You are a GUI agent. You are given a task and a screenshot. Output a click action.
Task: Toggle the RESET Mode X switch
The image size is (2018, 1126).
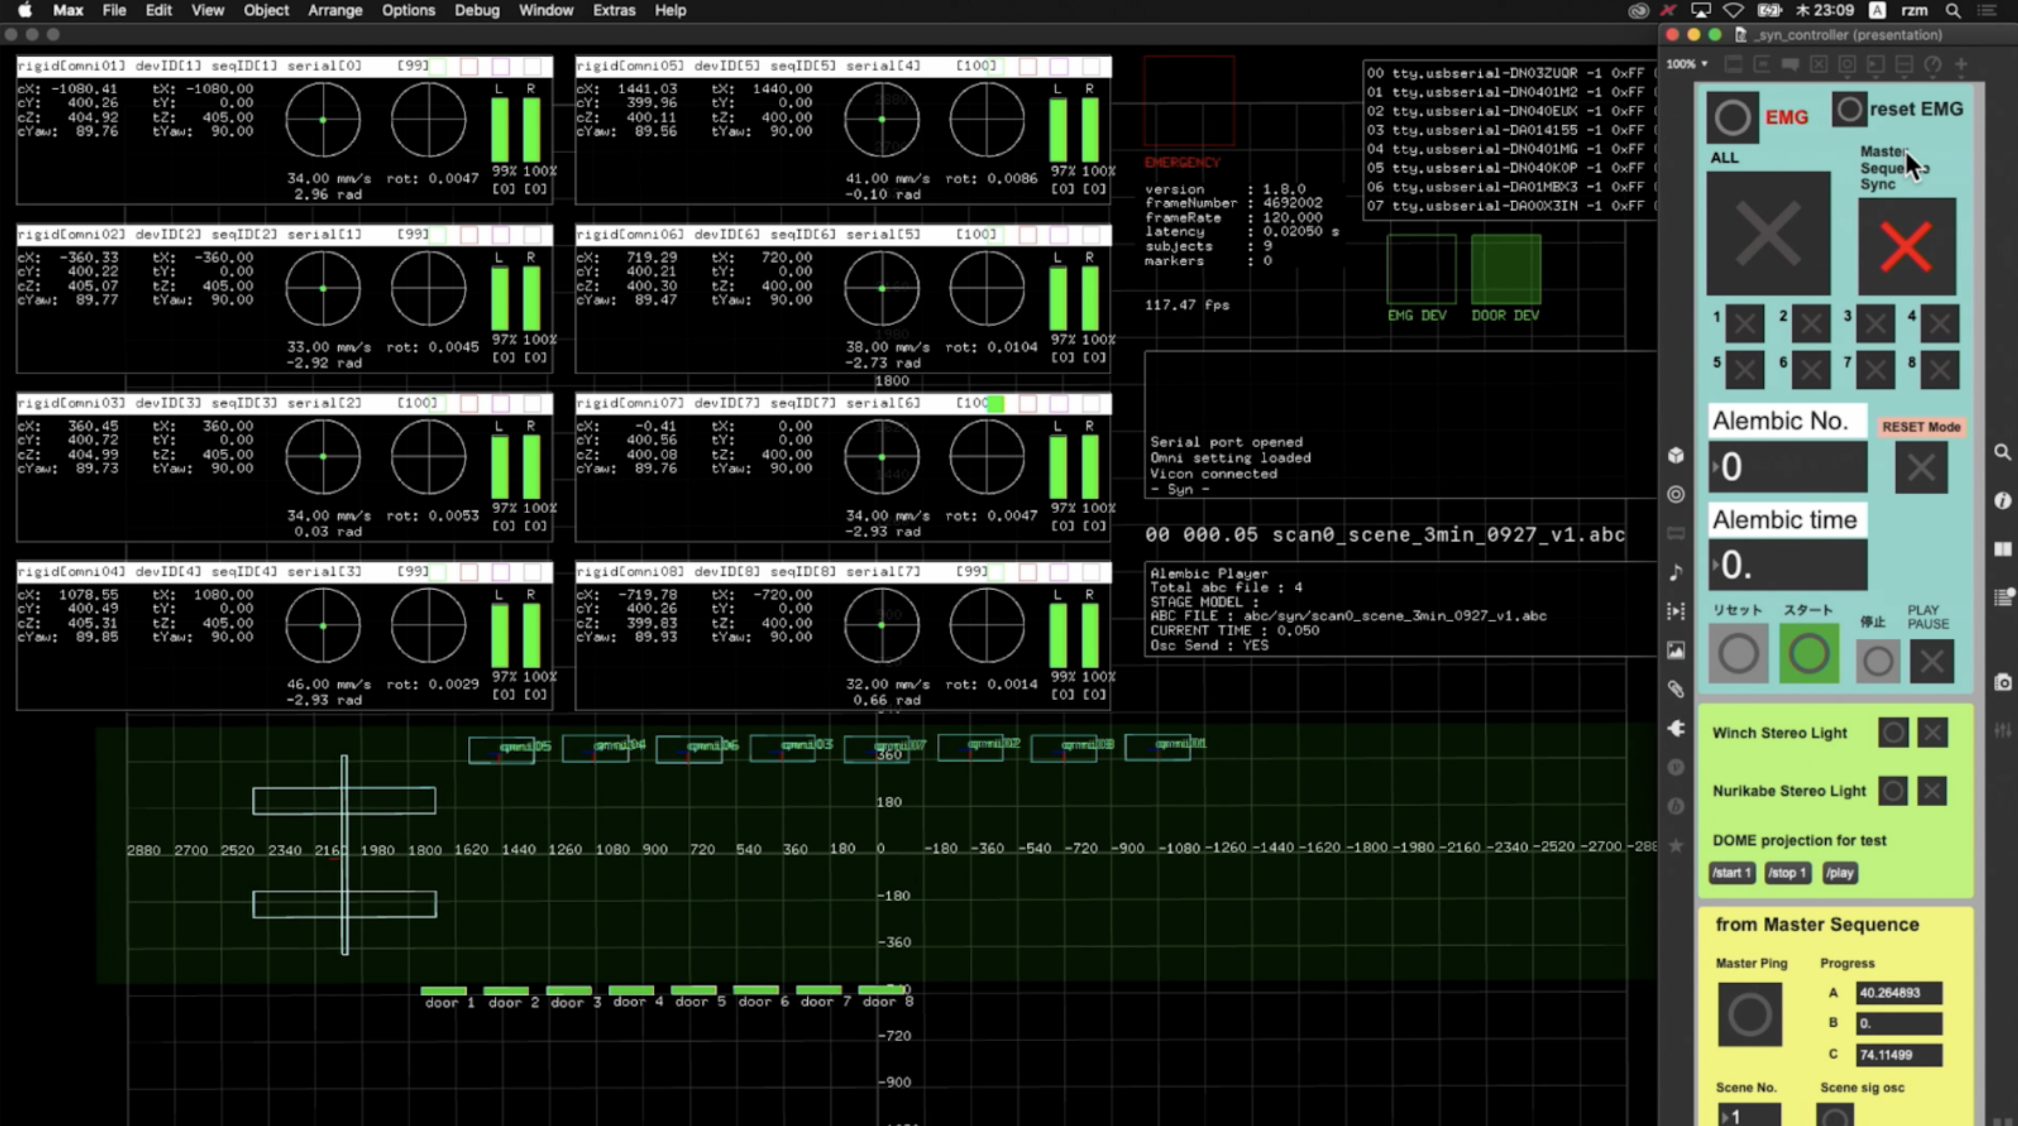[x=1921, y=468]
